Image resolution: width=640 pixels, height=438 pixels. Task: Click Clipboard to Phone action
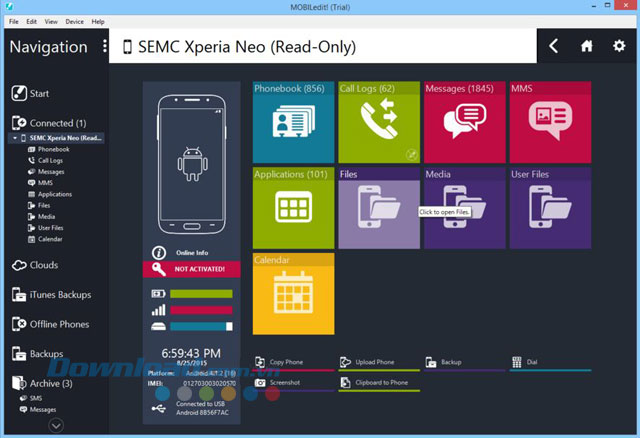pyautogui.click(x=379, y=383)
